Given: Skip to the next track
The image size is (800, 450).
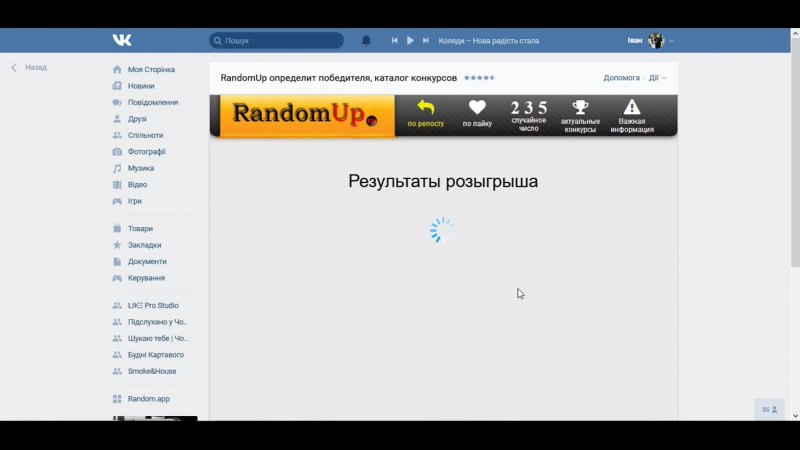Looking at the screenshot, I should [x=426, y=41].
